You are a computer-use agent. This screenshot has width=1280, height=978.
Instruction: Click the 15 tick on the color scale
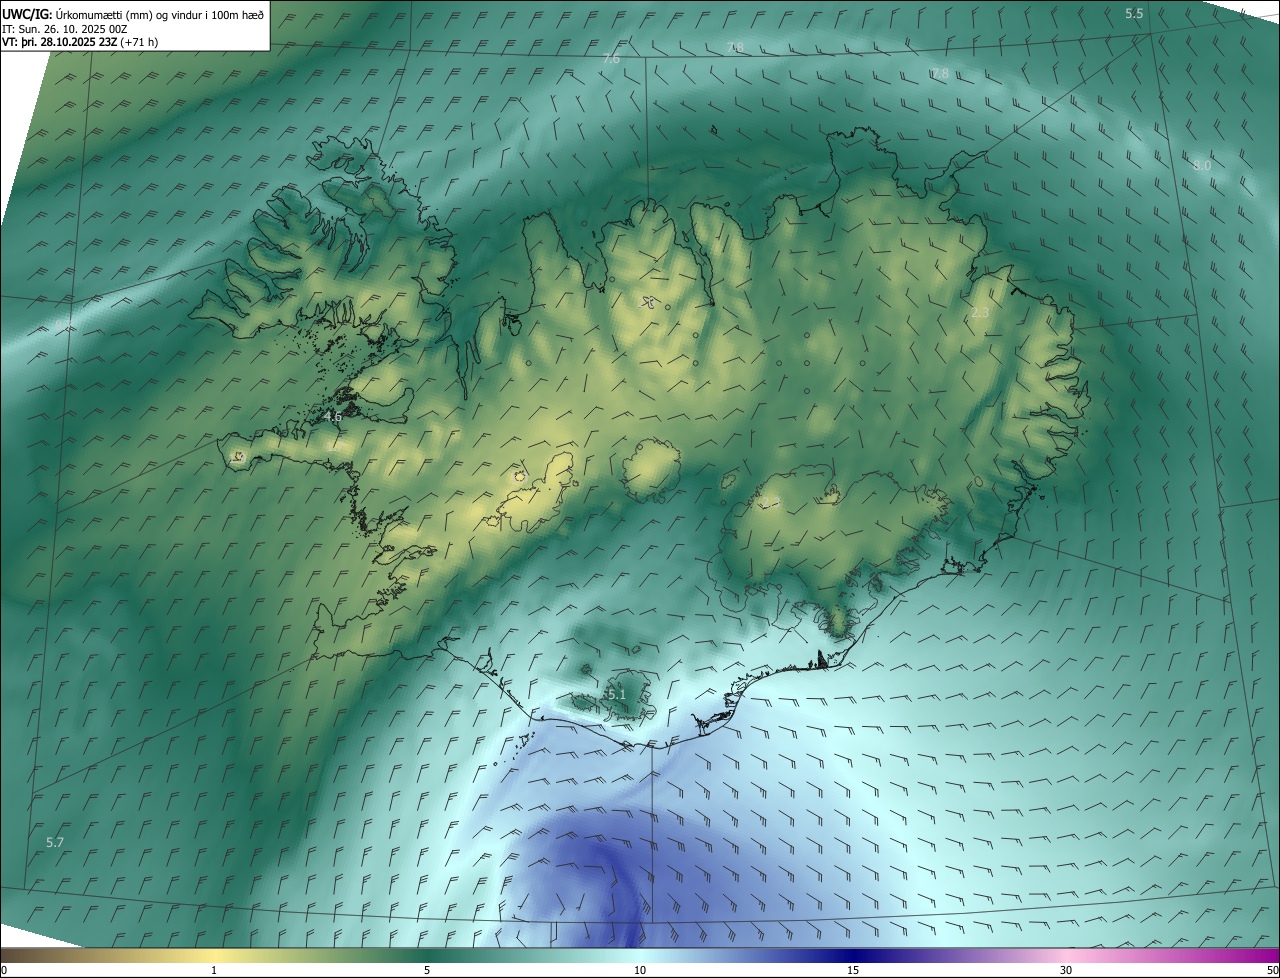point(853,970)
